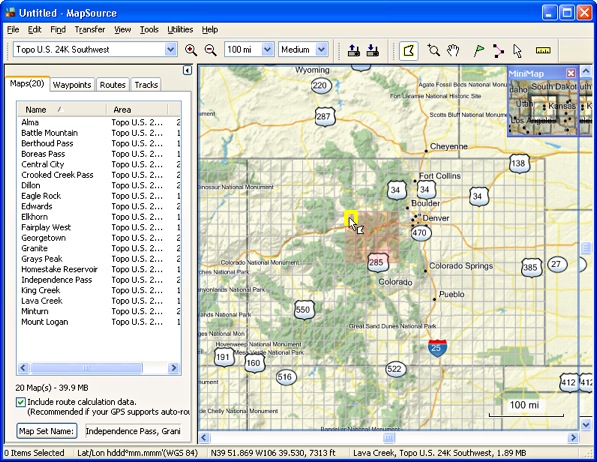The image size is (597, 462).
Task: Click map view scroll down arrow
Action: click(x=586, y=424)
